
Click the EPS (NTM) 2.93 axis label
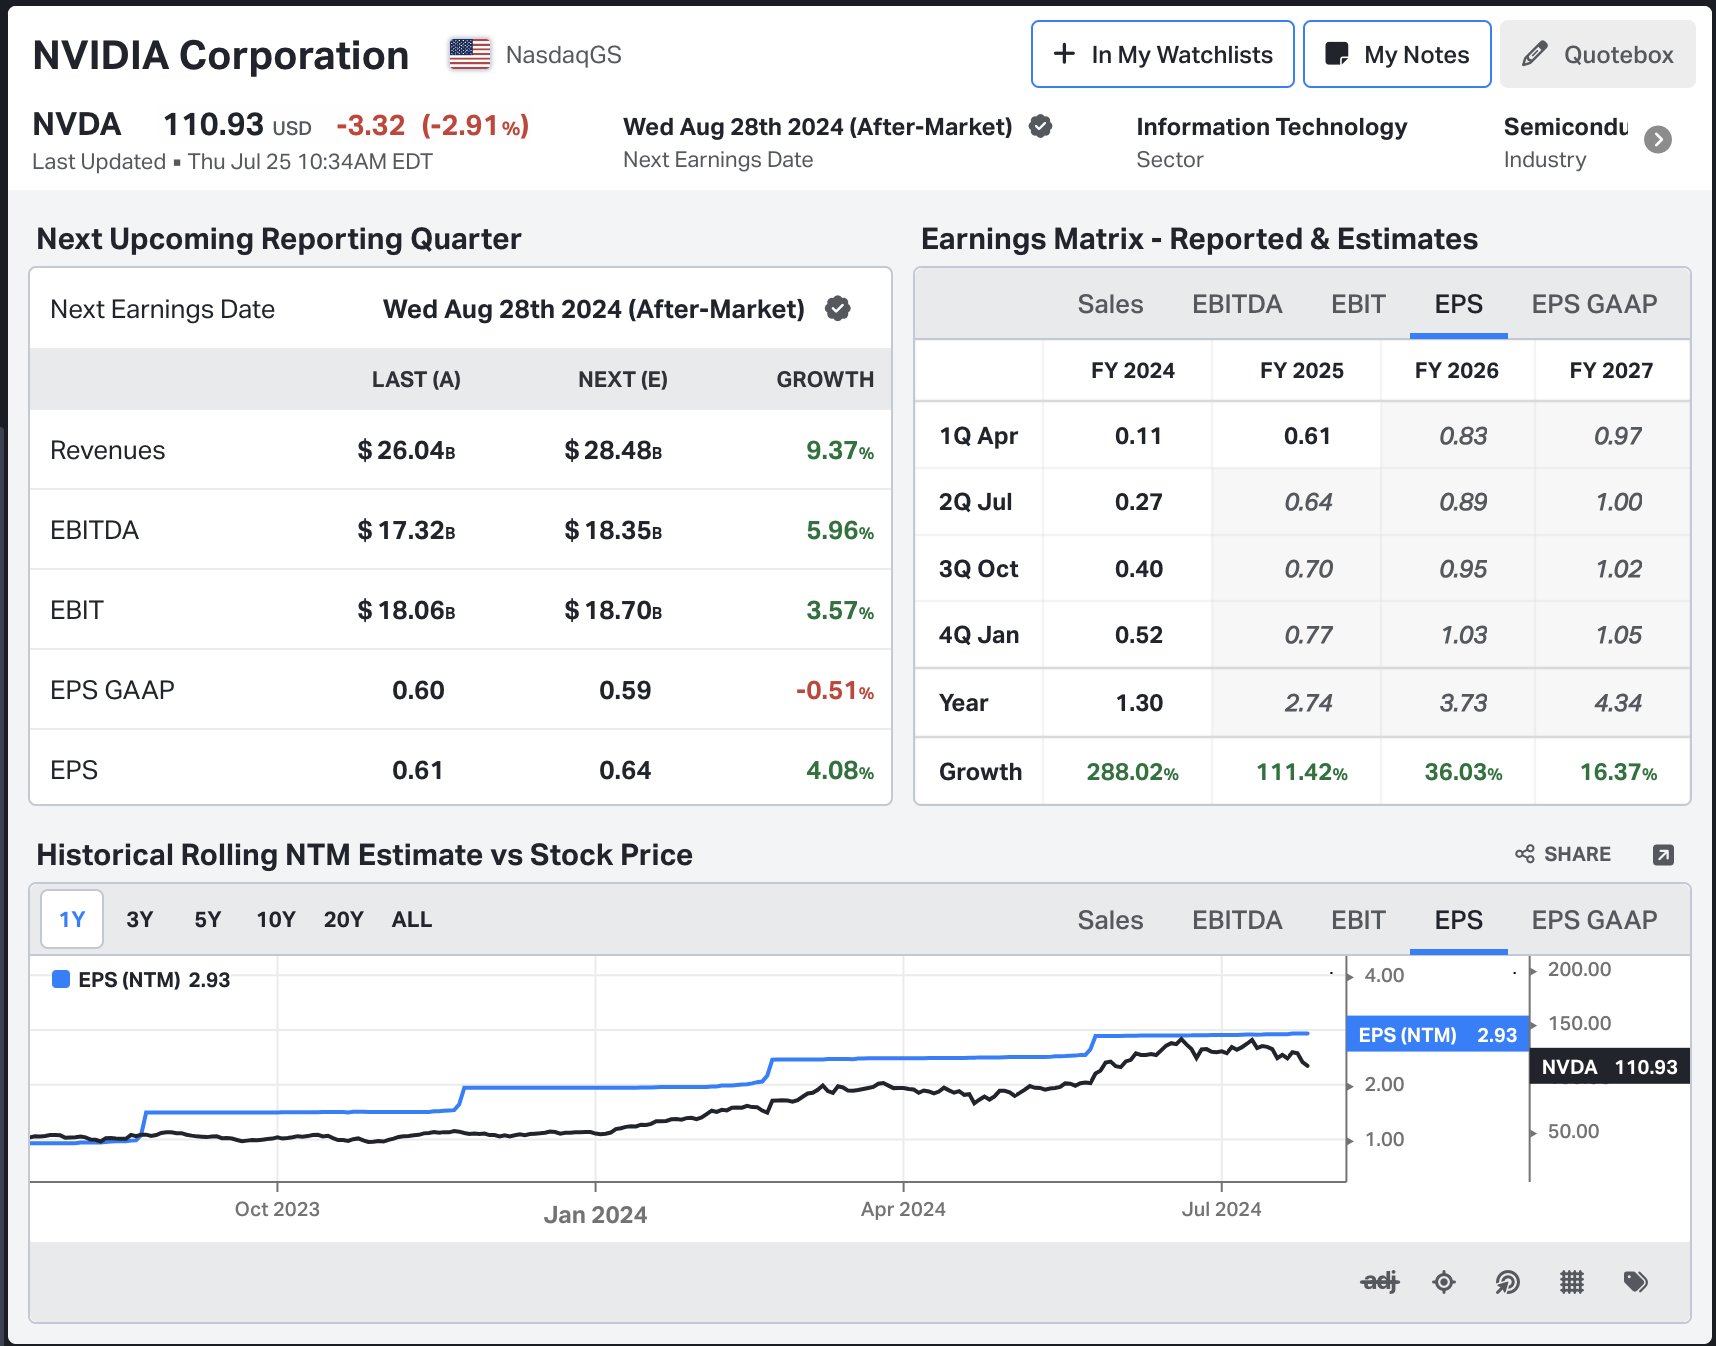1437,1035
